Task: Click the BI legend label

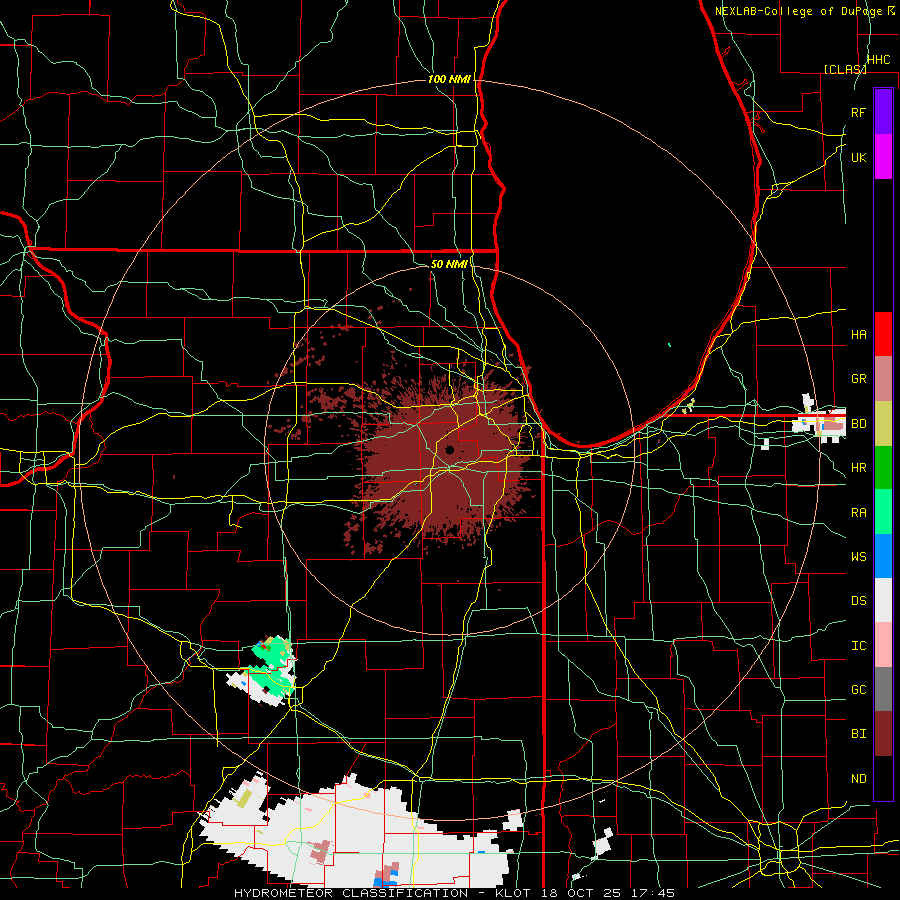Action: coord(858,734)
